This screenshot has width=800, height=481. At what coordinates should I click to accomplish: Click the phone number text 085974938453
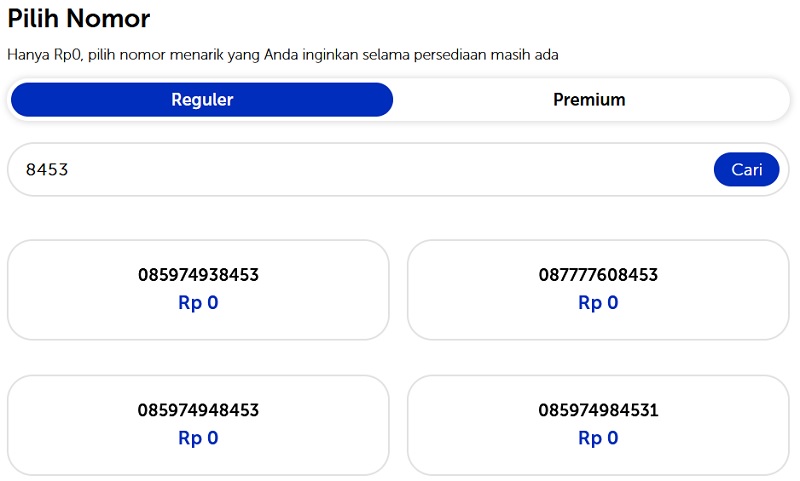tap(198, 275)
